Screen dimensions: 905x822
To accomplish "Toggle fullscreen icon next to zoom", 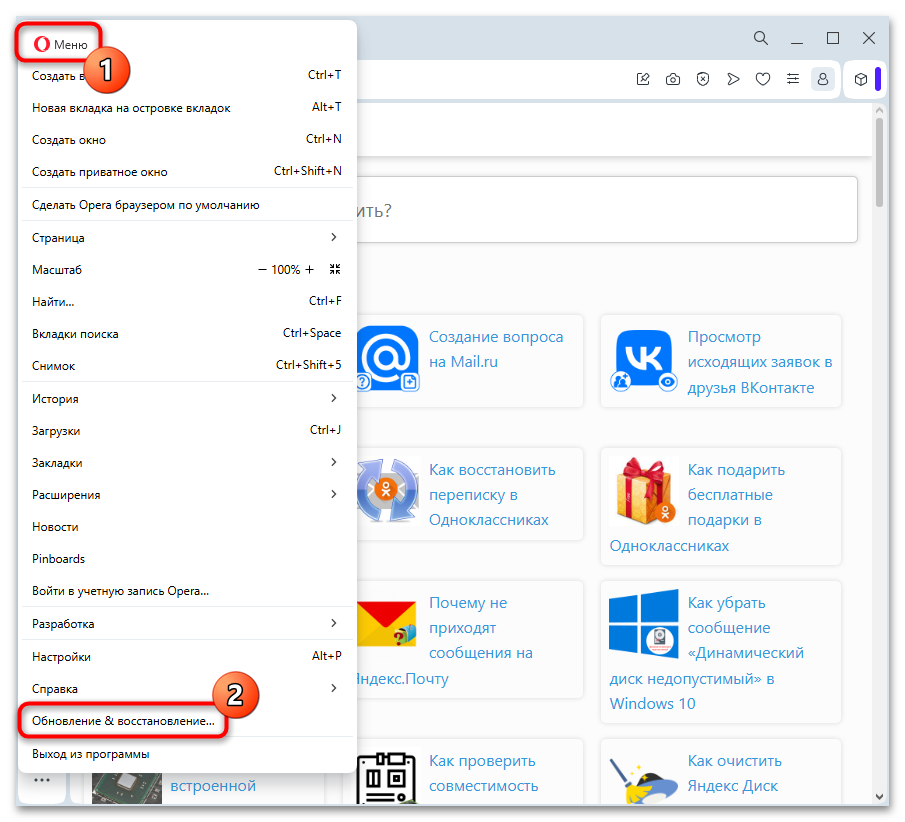I will [x=335, y=269].
